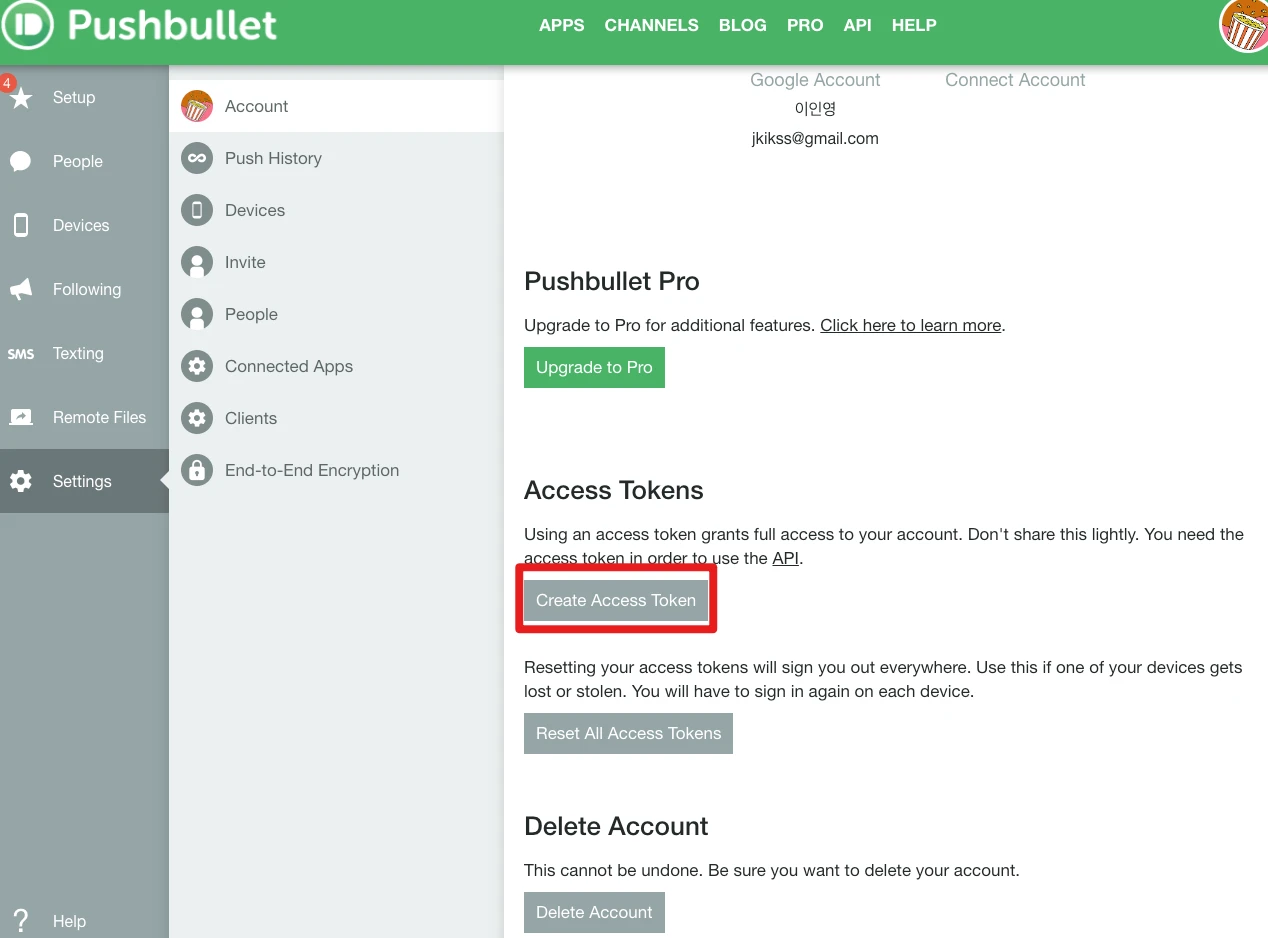Screen dimensions: 1268x938
Task: Click the Pushbullet Pro heading
Action: (612, 281)
